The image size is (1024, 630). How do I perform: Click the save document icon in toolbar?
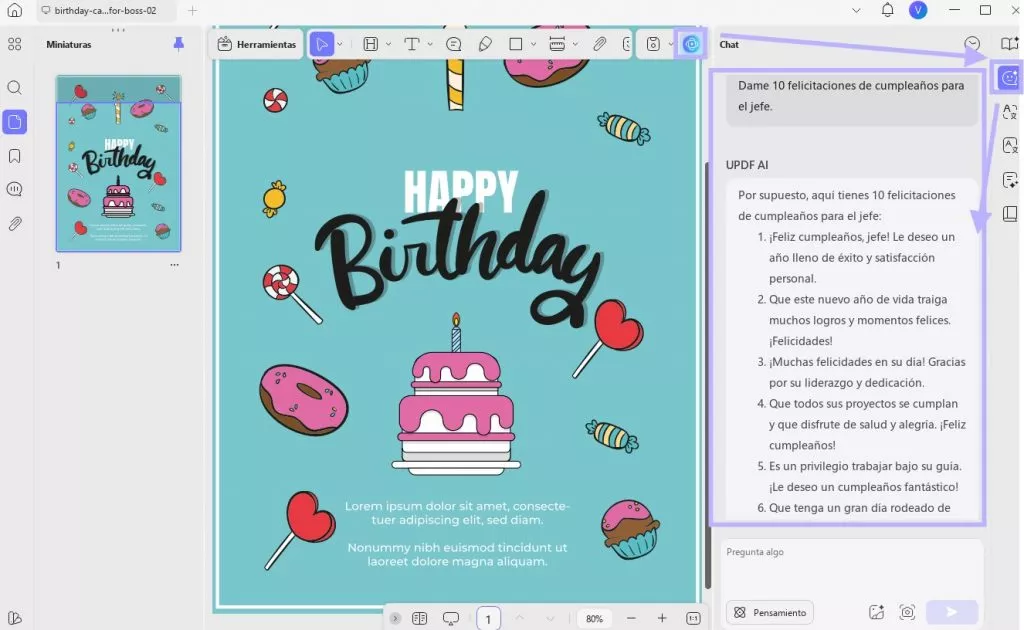[653, 44]
